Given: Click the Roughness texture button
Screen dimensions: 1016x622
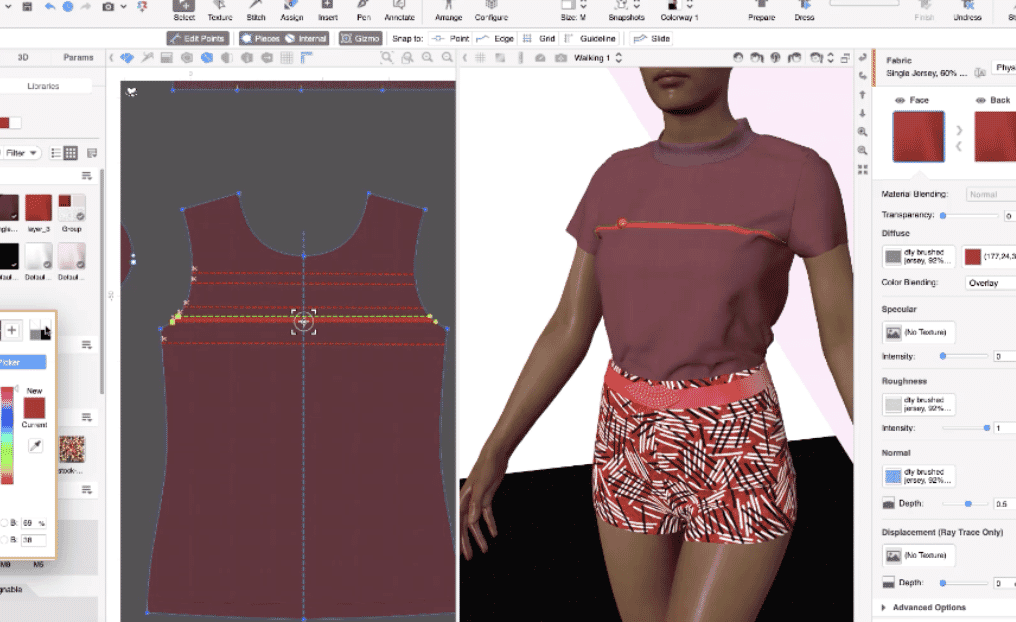Looking at the screenshot, I should 918,404.
